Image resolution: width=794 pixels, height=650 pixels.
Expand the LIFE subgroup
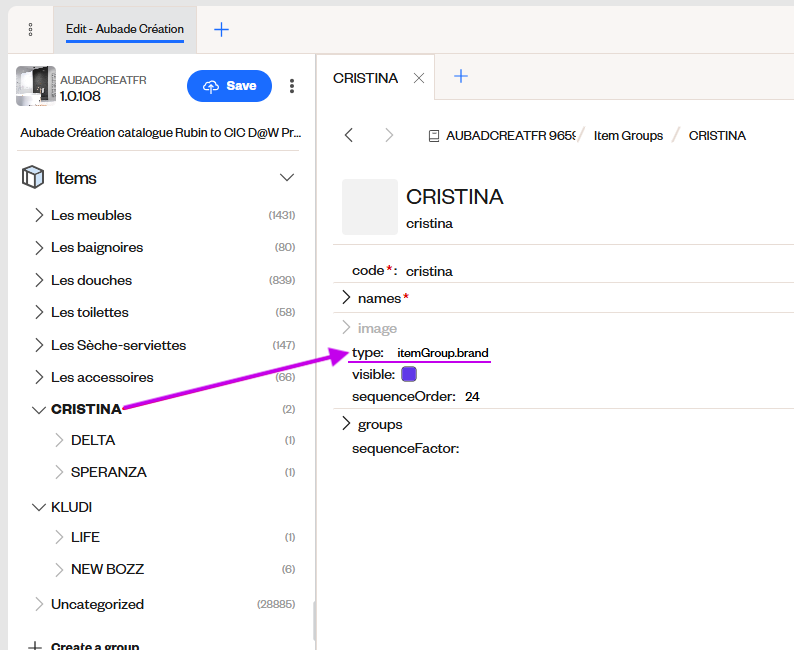pos(59,537)
